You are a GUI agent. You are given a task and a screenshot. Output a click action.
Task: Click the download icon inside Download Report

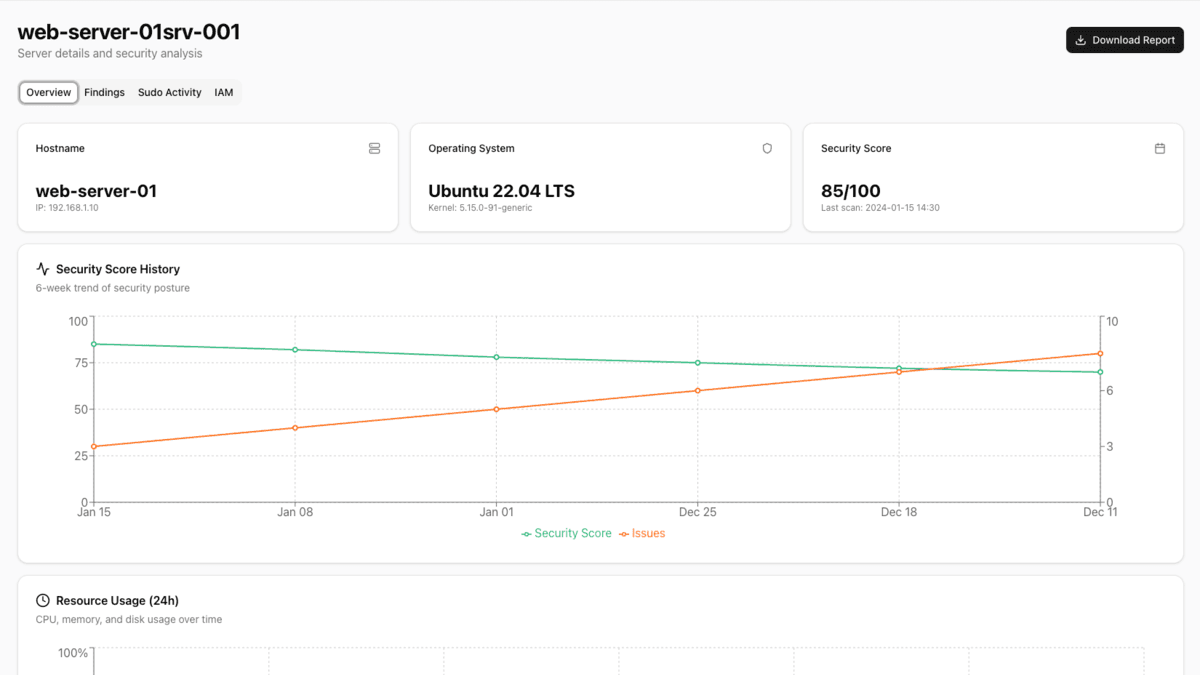coord(1081,40)
